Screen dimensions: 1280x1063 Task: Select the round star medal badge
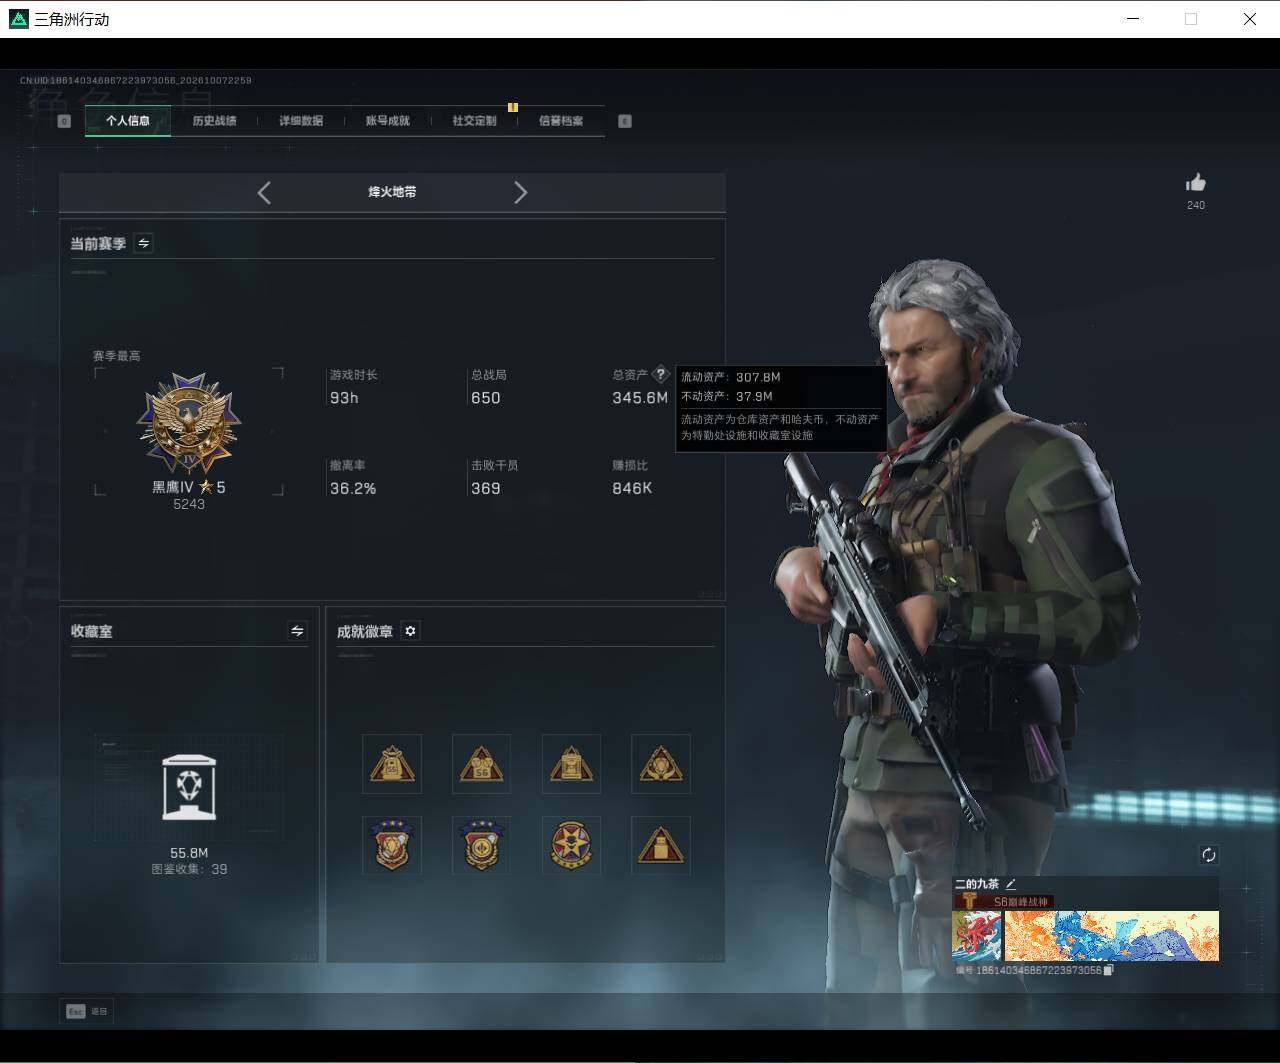[571, 845]
